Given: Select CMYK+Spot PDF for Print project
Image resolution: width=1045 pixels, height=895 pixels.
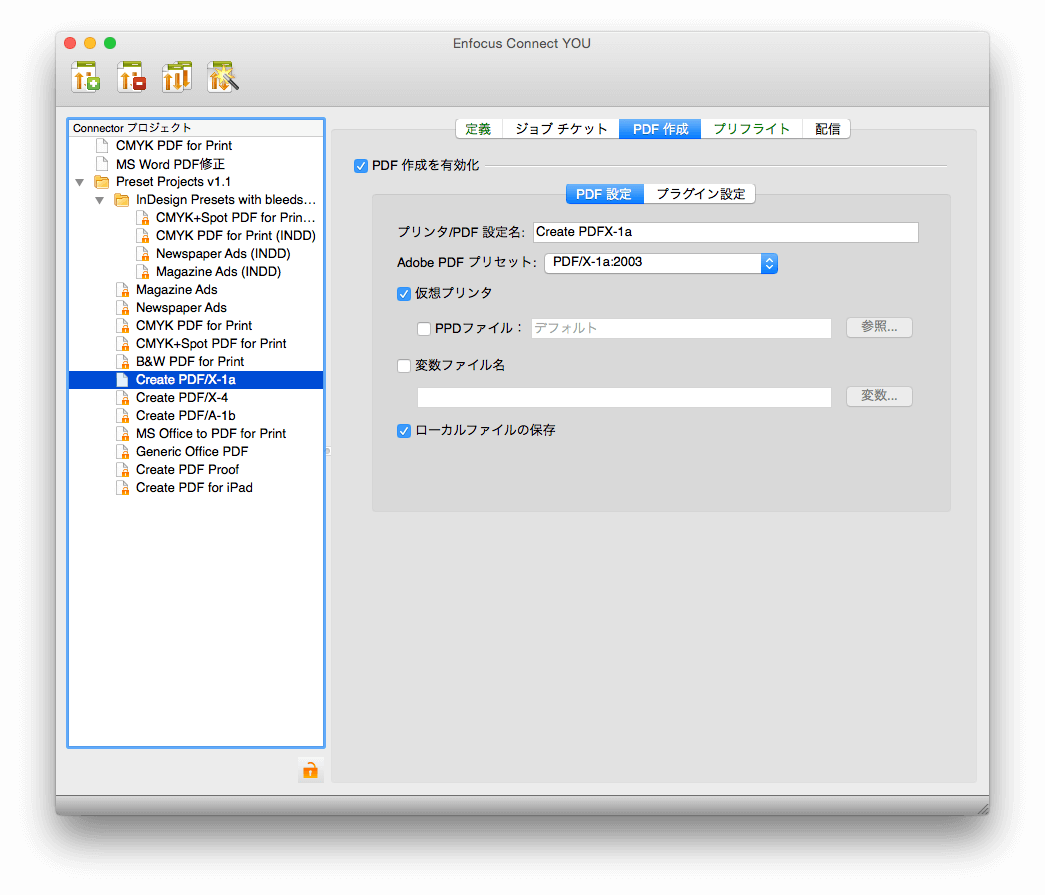Looking at the screenshot, I should tap(211, 344).
